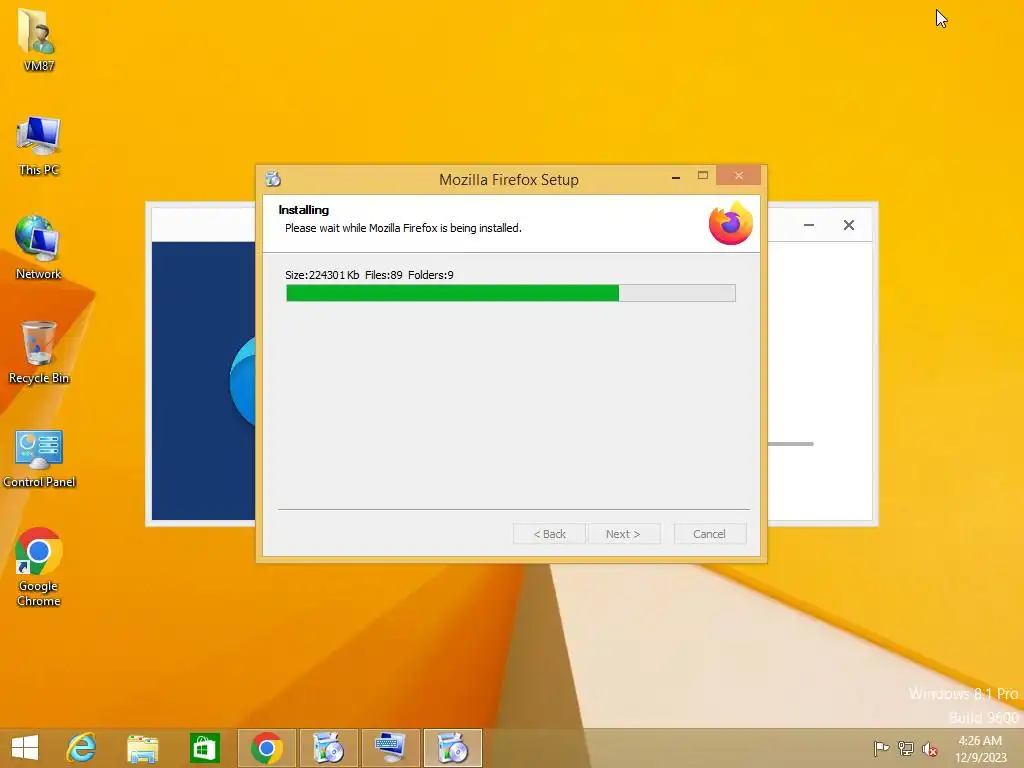This screenshot has width=1024, height=768.
Task: Open the network tray icon
Action: (906, 748)
